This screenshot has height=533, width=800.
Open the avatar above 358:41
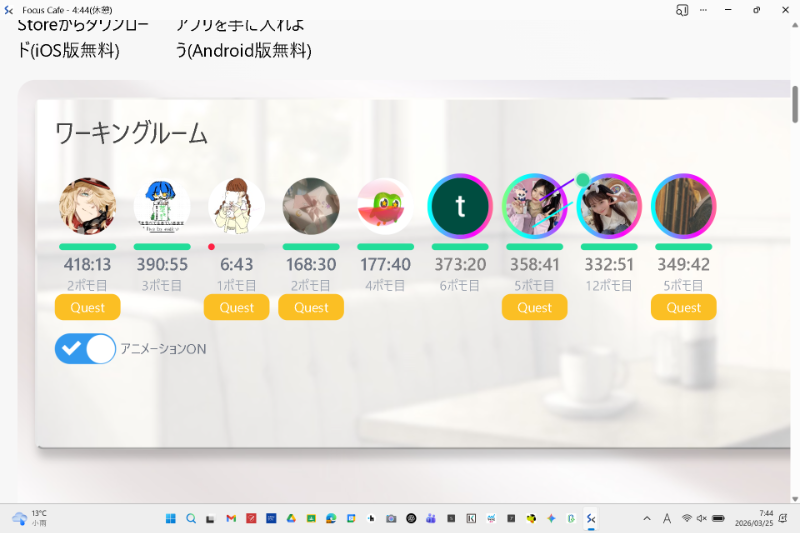coord(535,206)
